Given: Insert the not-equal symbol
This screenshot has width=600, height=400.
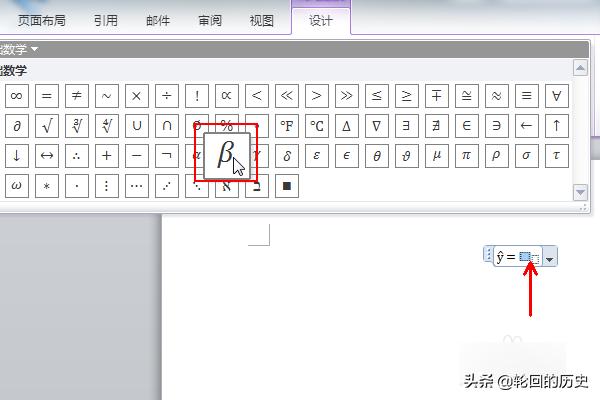Looking at the screenshot, I should pyautogui.click(x=77, y=96).
